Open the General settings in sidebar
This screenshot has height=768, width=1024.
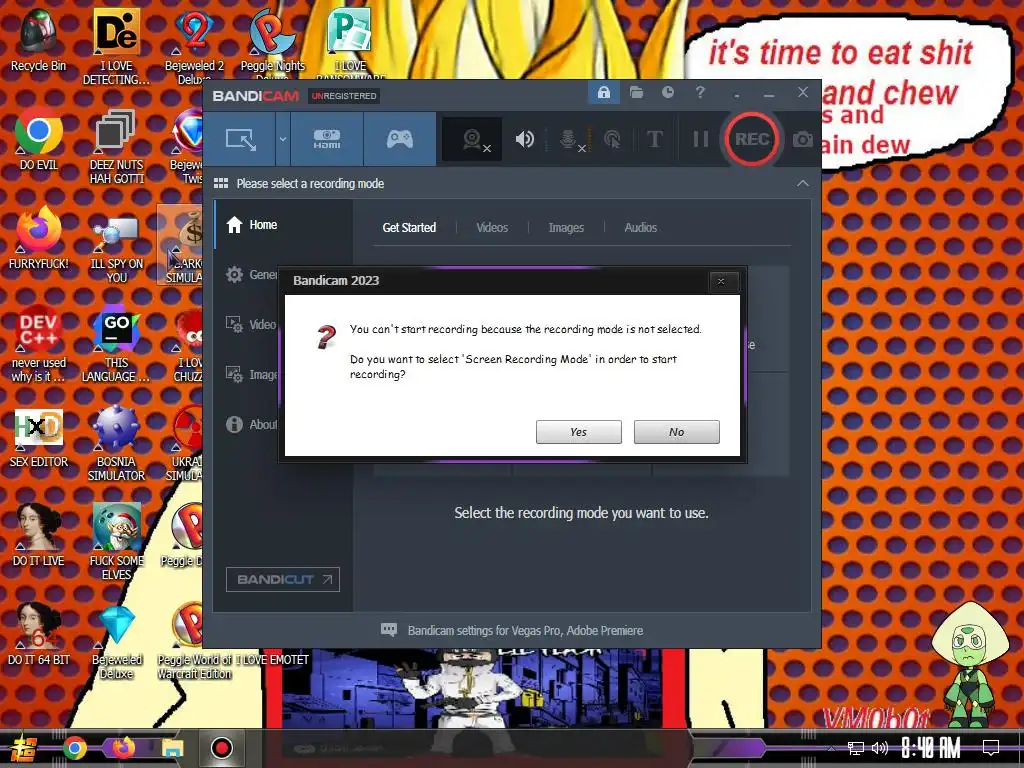tap(251, 275)
